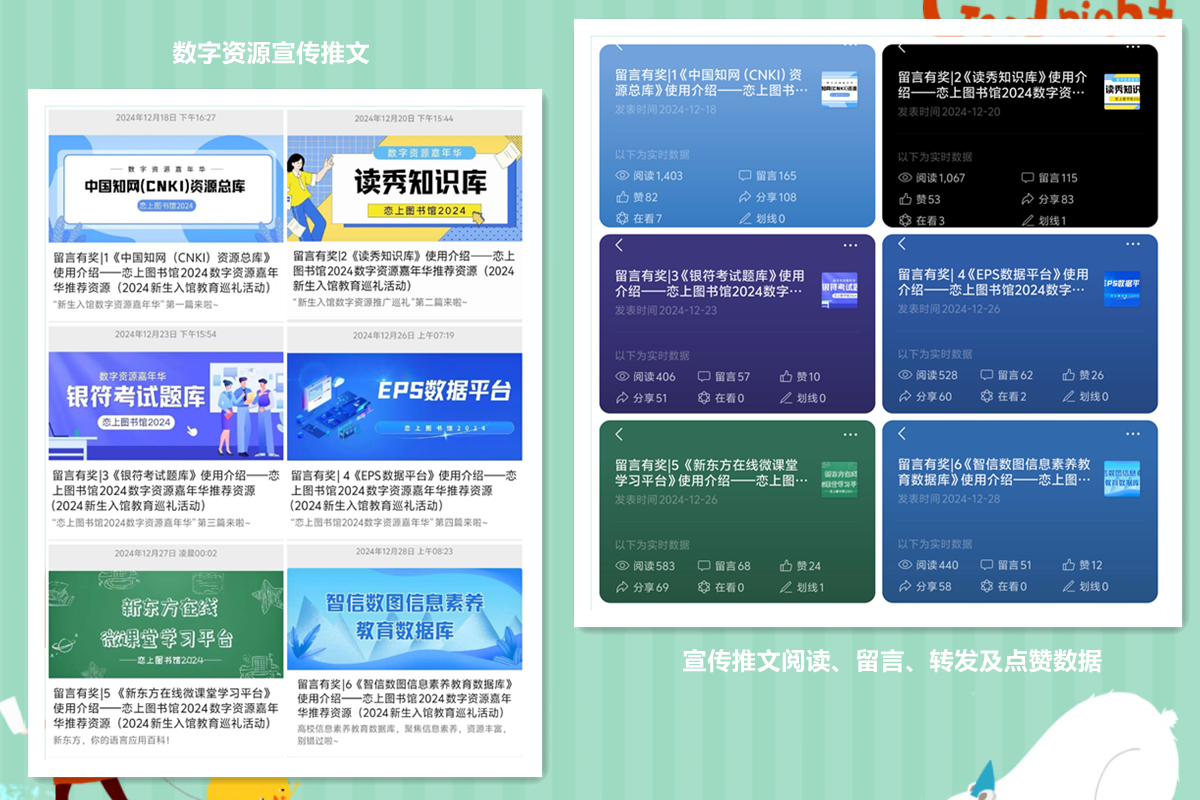Screen dimensions: 1200x800
Task: Click the timestamp 2024年12月28日 上午08:23
Action: [404, 552]
